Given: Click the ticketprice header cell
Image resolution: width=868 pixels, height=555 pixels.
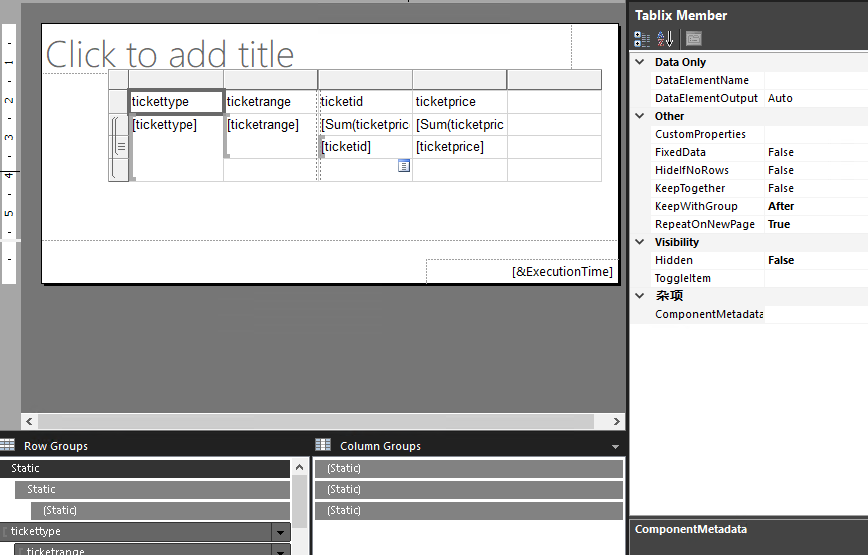Looking at the screenshot, I should (460, 102).
